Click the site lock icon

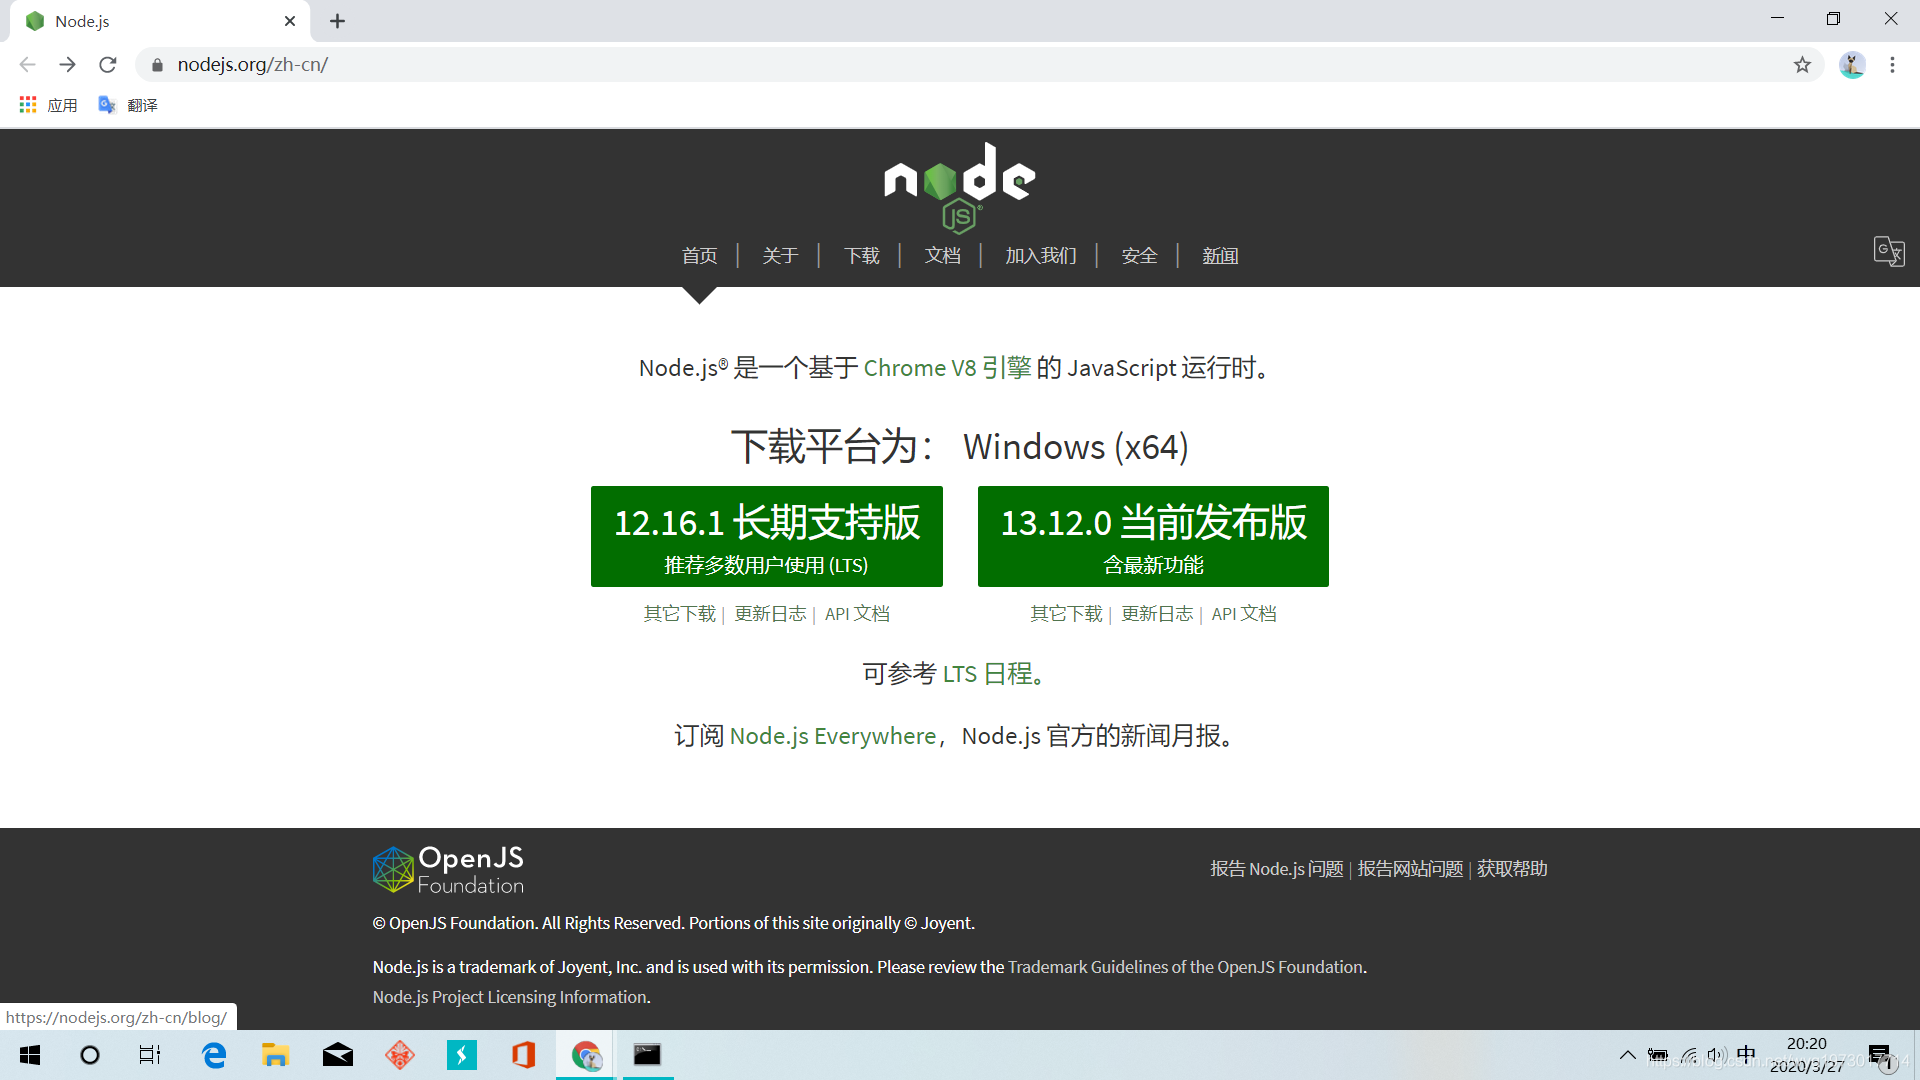point(157,65)
